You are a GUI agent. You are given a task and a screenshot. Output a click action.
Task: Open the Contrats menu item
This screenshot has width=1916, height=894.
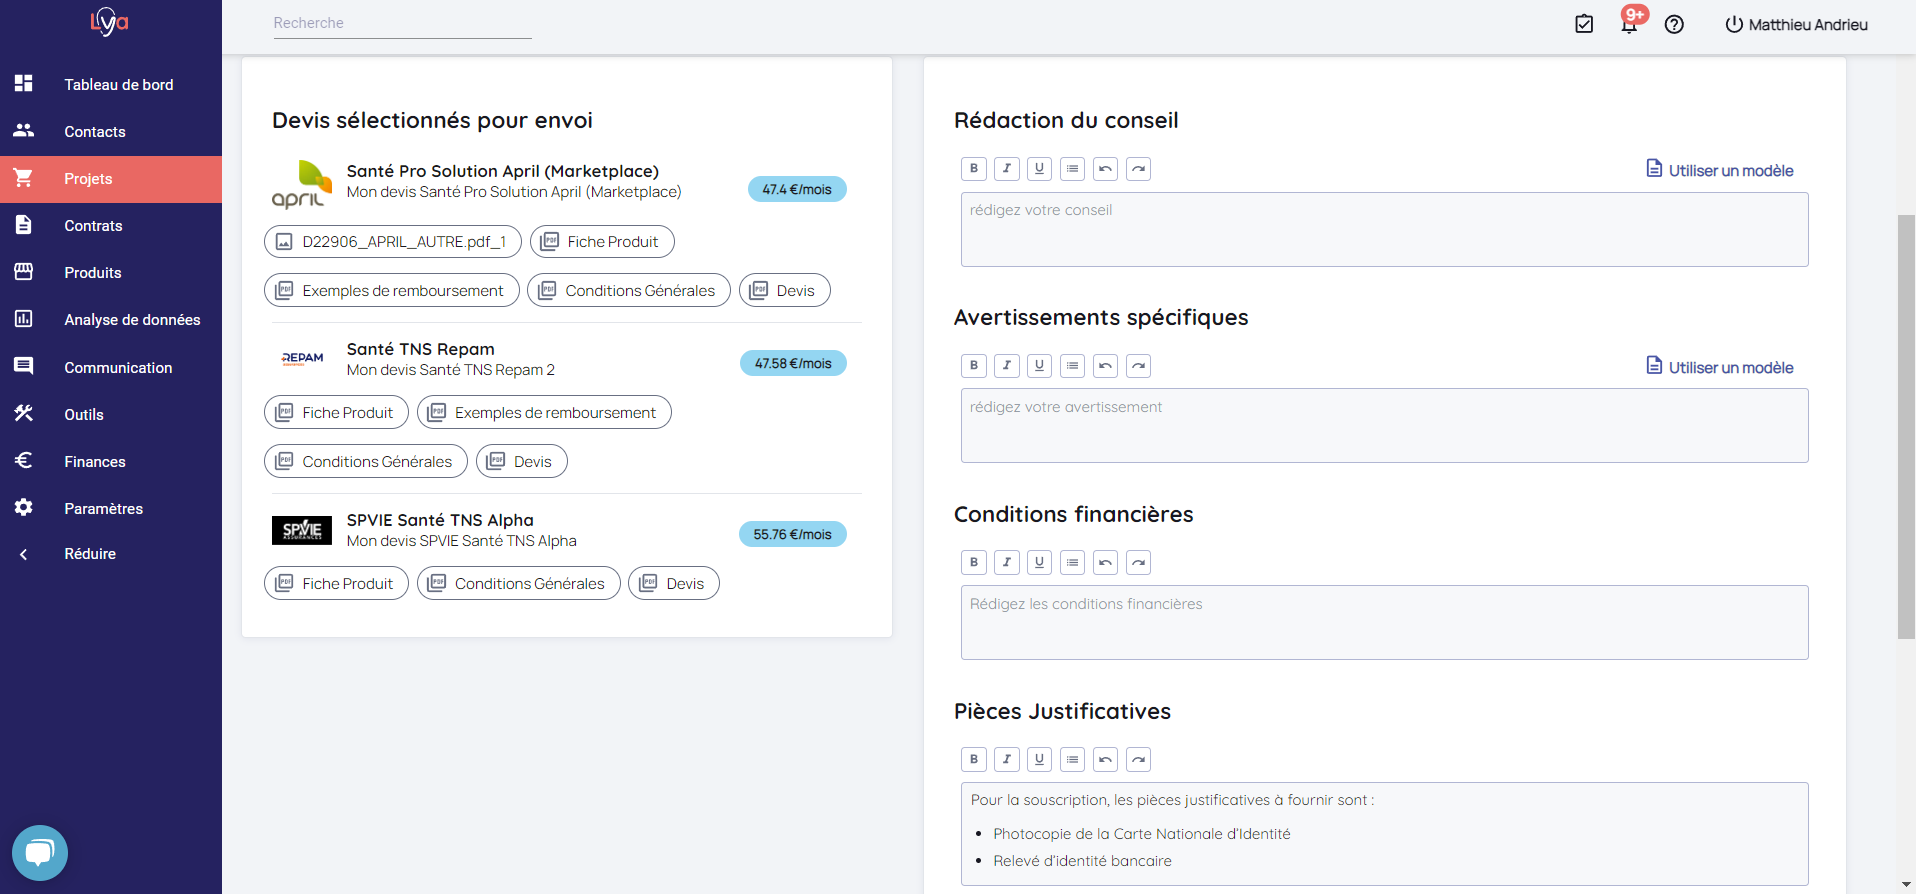click(93, 226)
